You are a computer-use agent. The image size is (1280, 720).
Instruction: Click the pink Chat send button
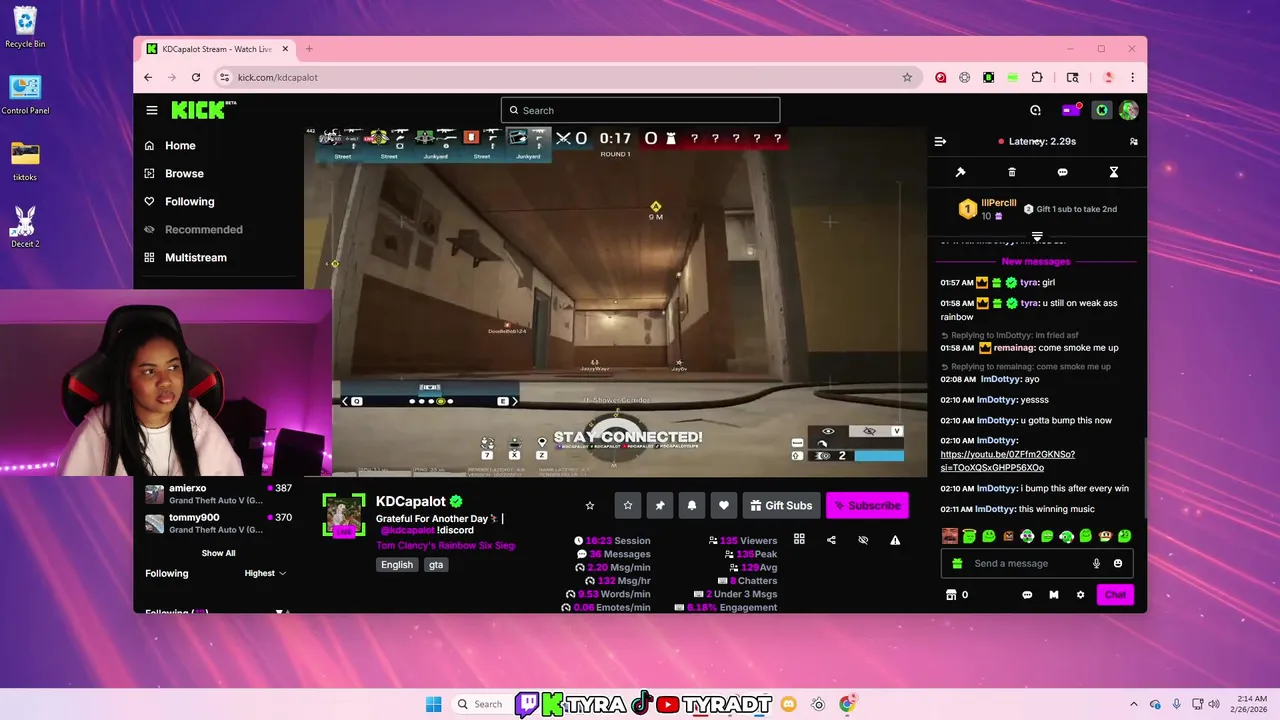pos(1115,595)
